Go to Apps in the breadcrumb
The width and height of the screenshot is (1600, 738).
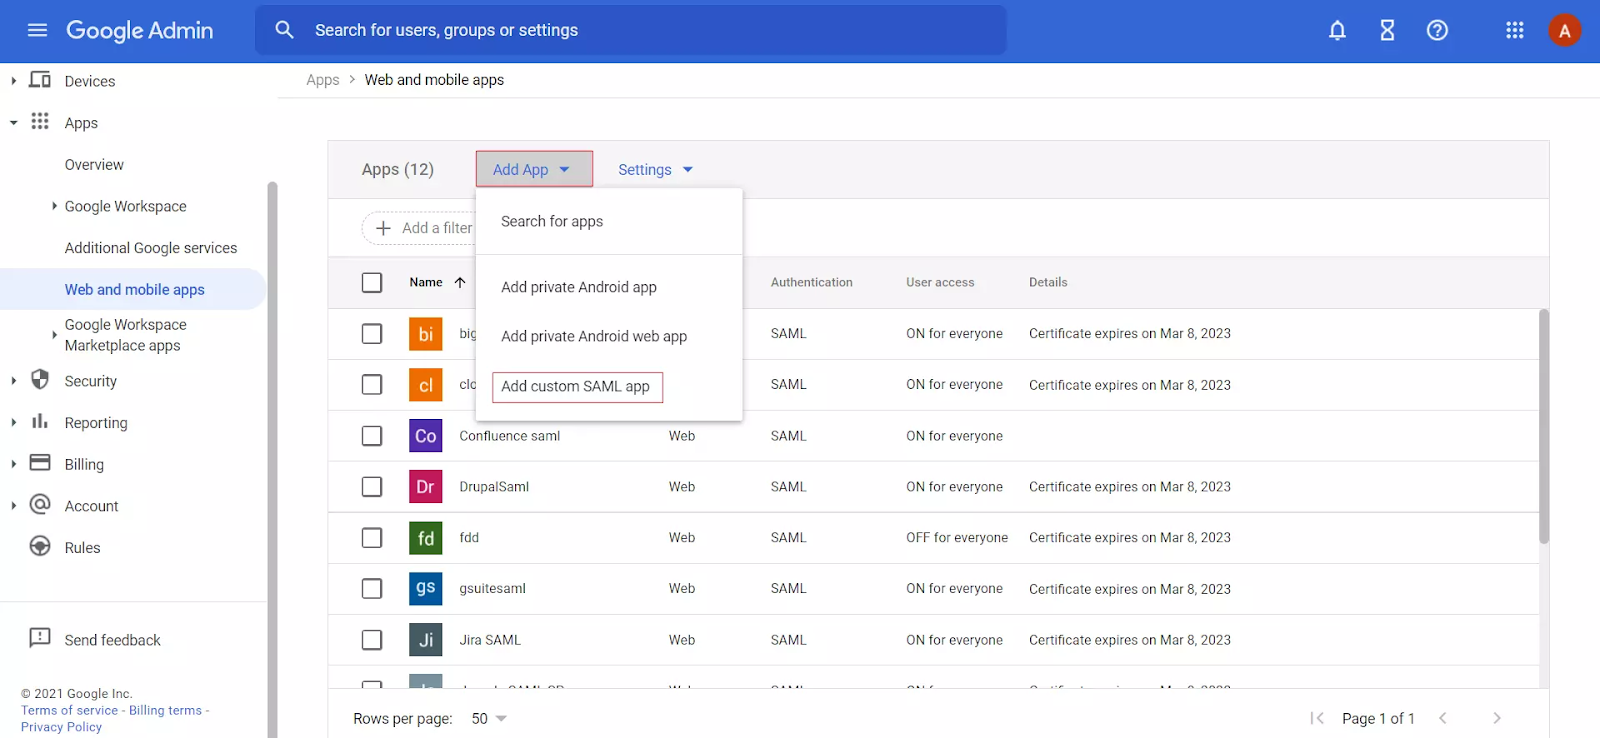coord(322,80)
